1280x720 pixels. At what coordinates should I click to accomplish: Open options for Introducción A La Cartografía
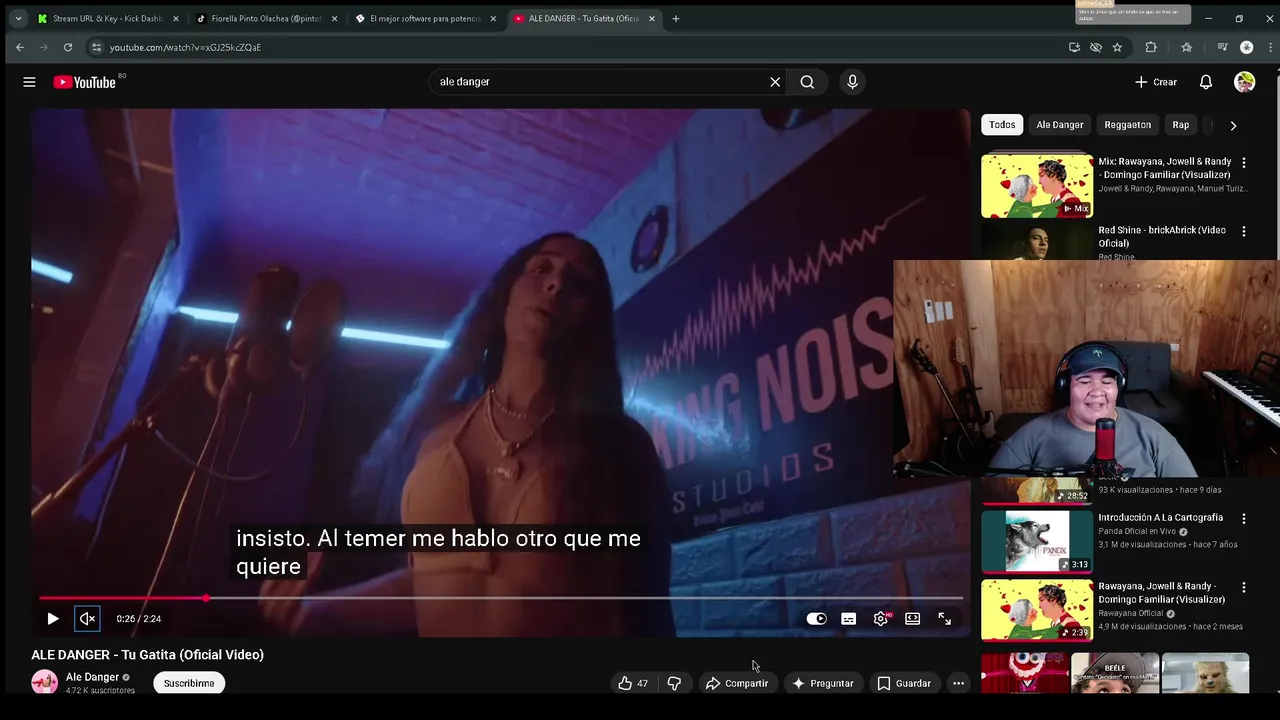coord(1244,519)
